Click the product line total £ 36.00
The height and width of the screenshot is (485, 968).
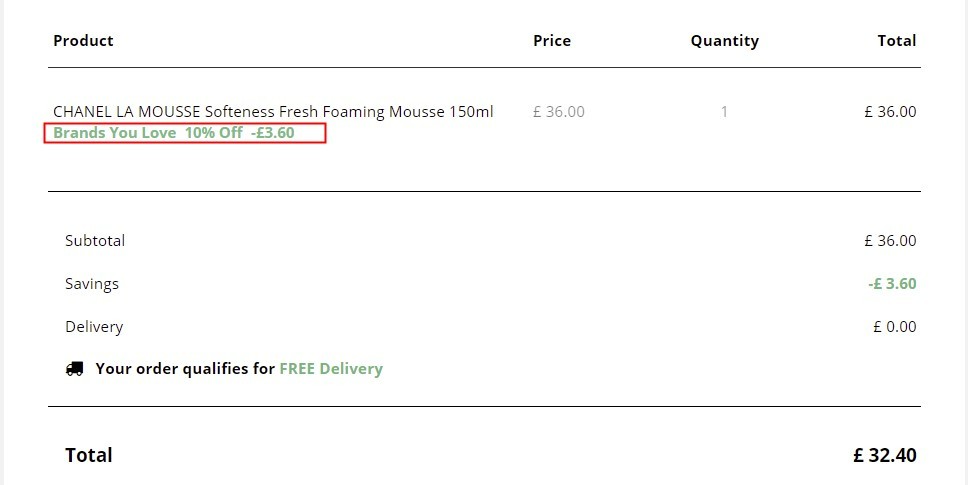[x=890, y=112]
